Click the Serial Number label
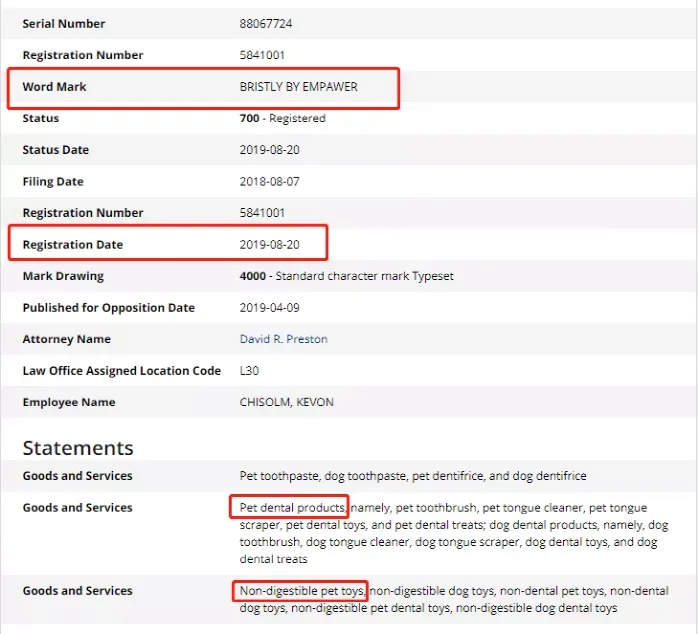Screen dimensions: 698x634 (x=64, y=24)
